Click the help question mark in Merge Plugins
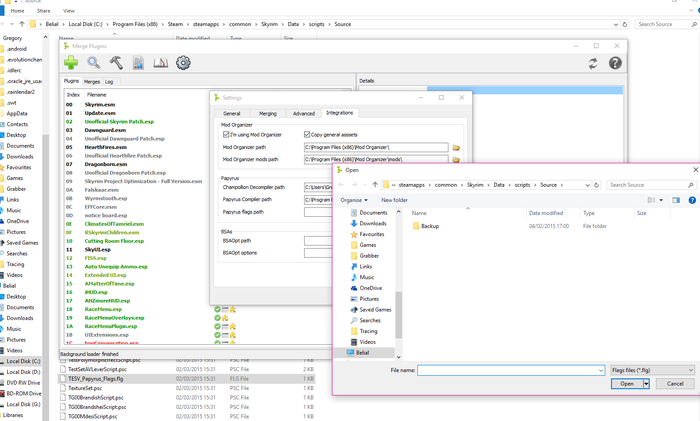This screenshot has width=700, height=421. [615, 63]
